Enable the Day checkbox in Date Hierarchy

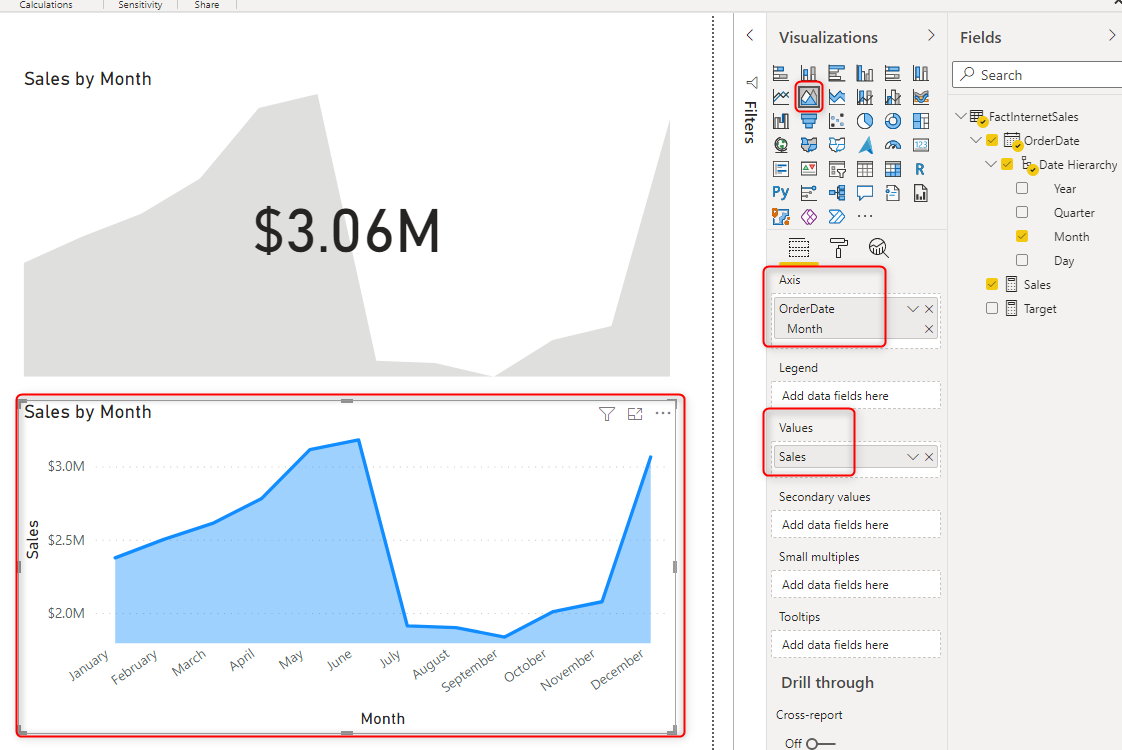click(x=1021, y=260)
